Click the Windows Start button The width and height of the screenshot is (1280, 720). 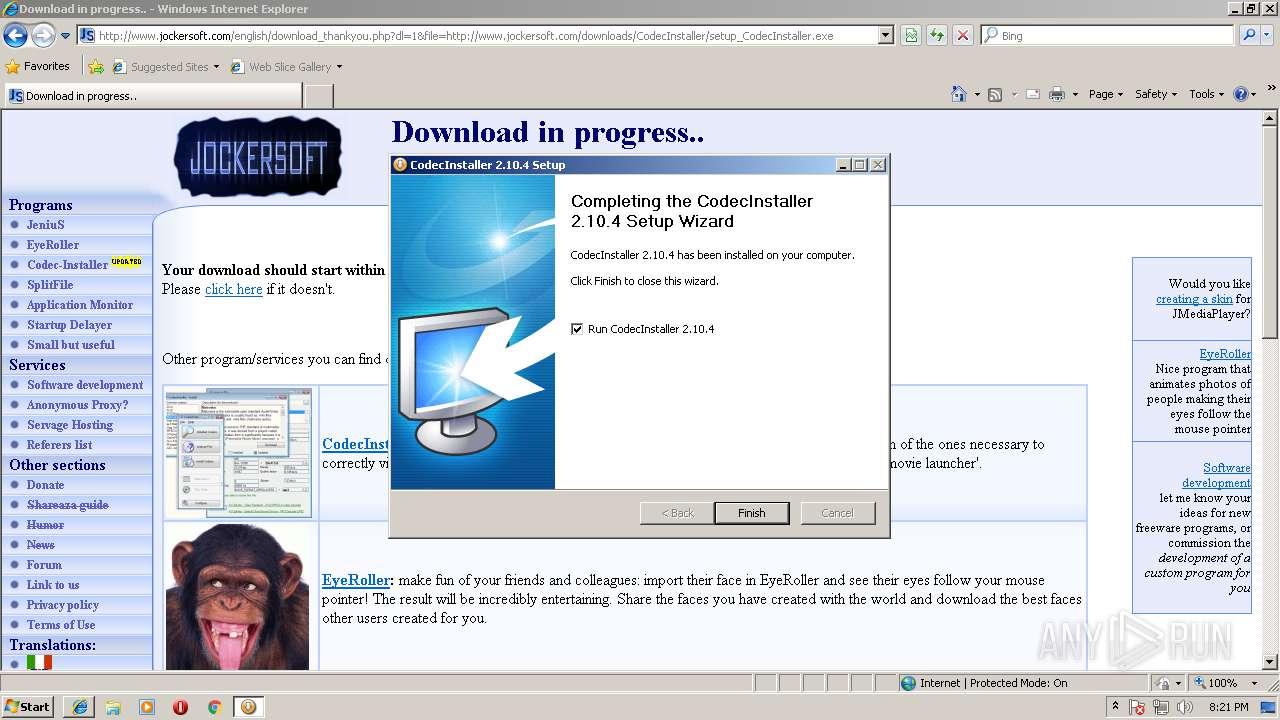[27, 707]
